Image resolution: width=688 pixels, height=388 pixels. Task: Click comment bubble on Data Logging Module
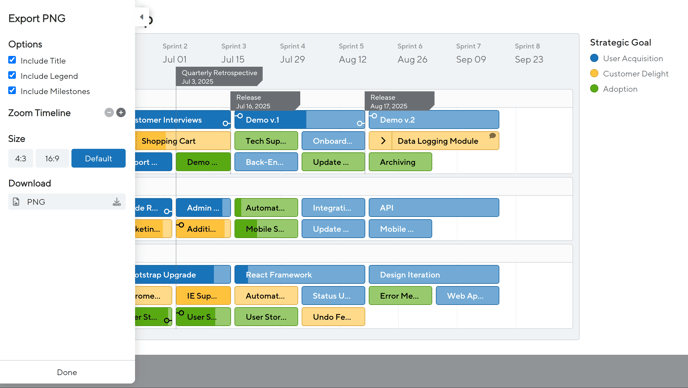(x=492, y=136)
